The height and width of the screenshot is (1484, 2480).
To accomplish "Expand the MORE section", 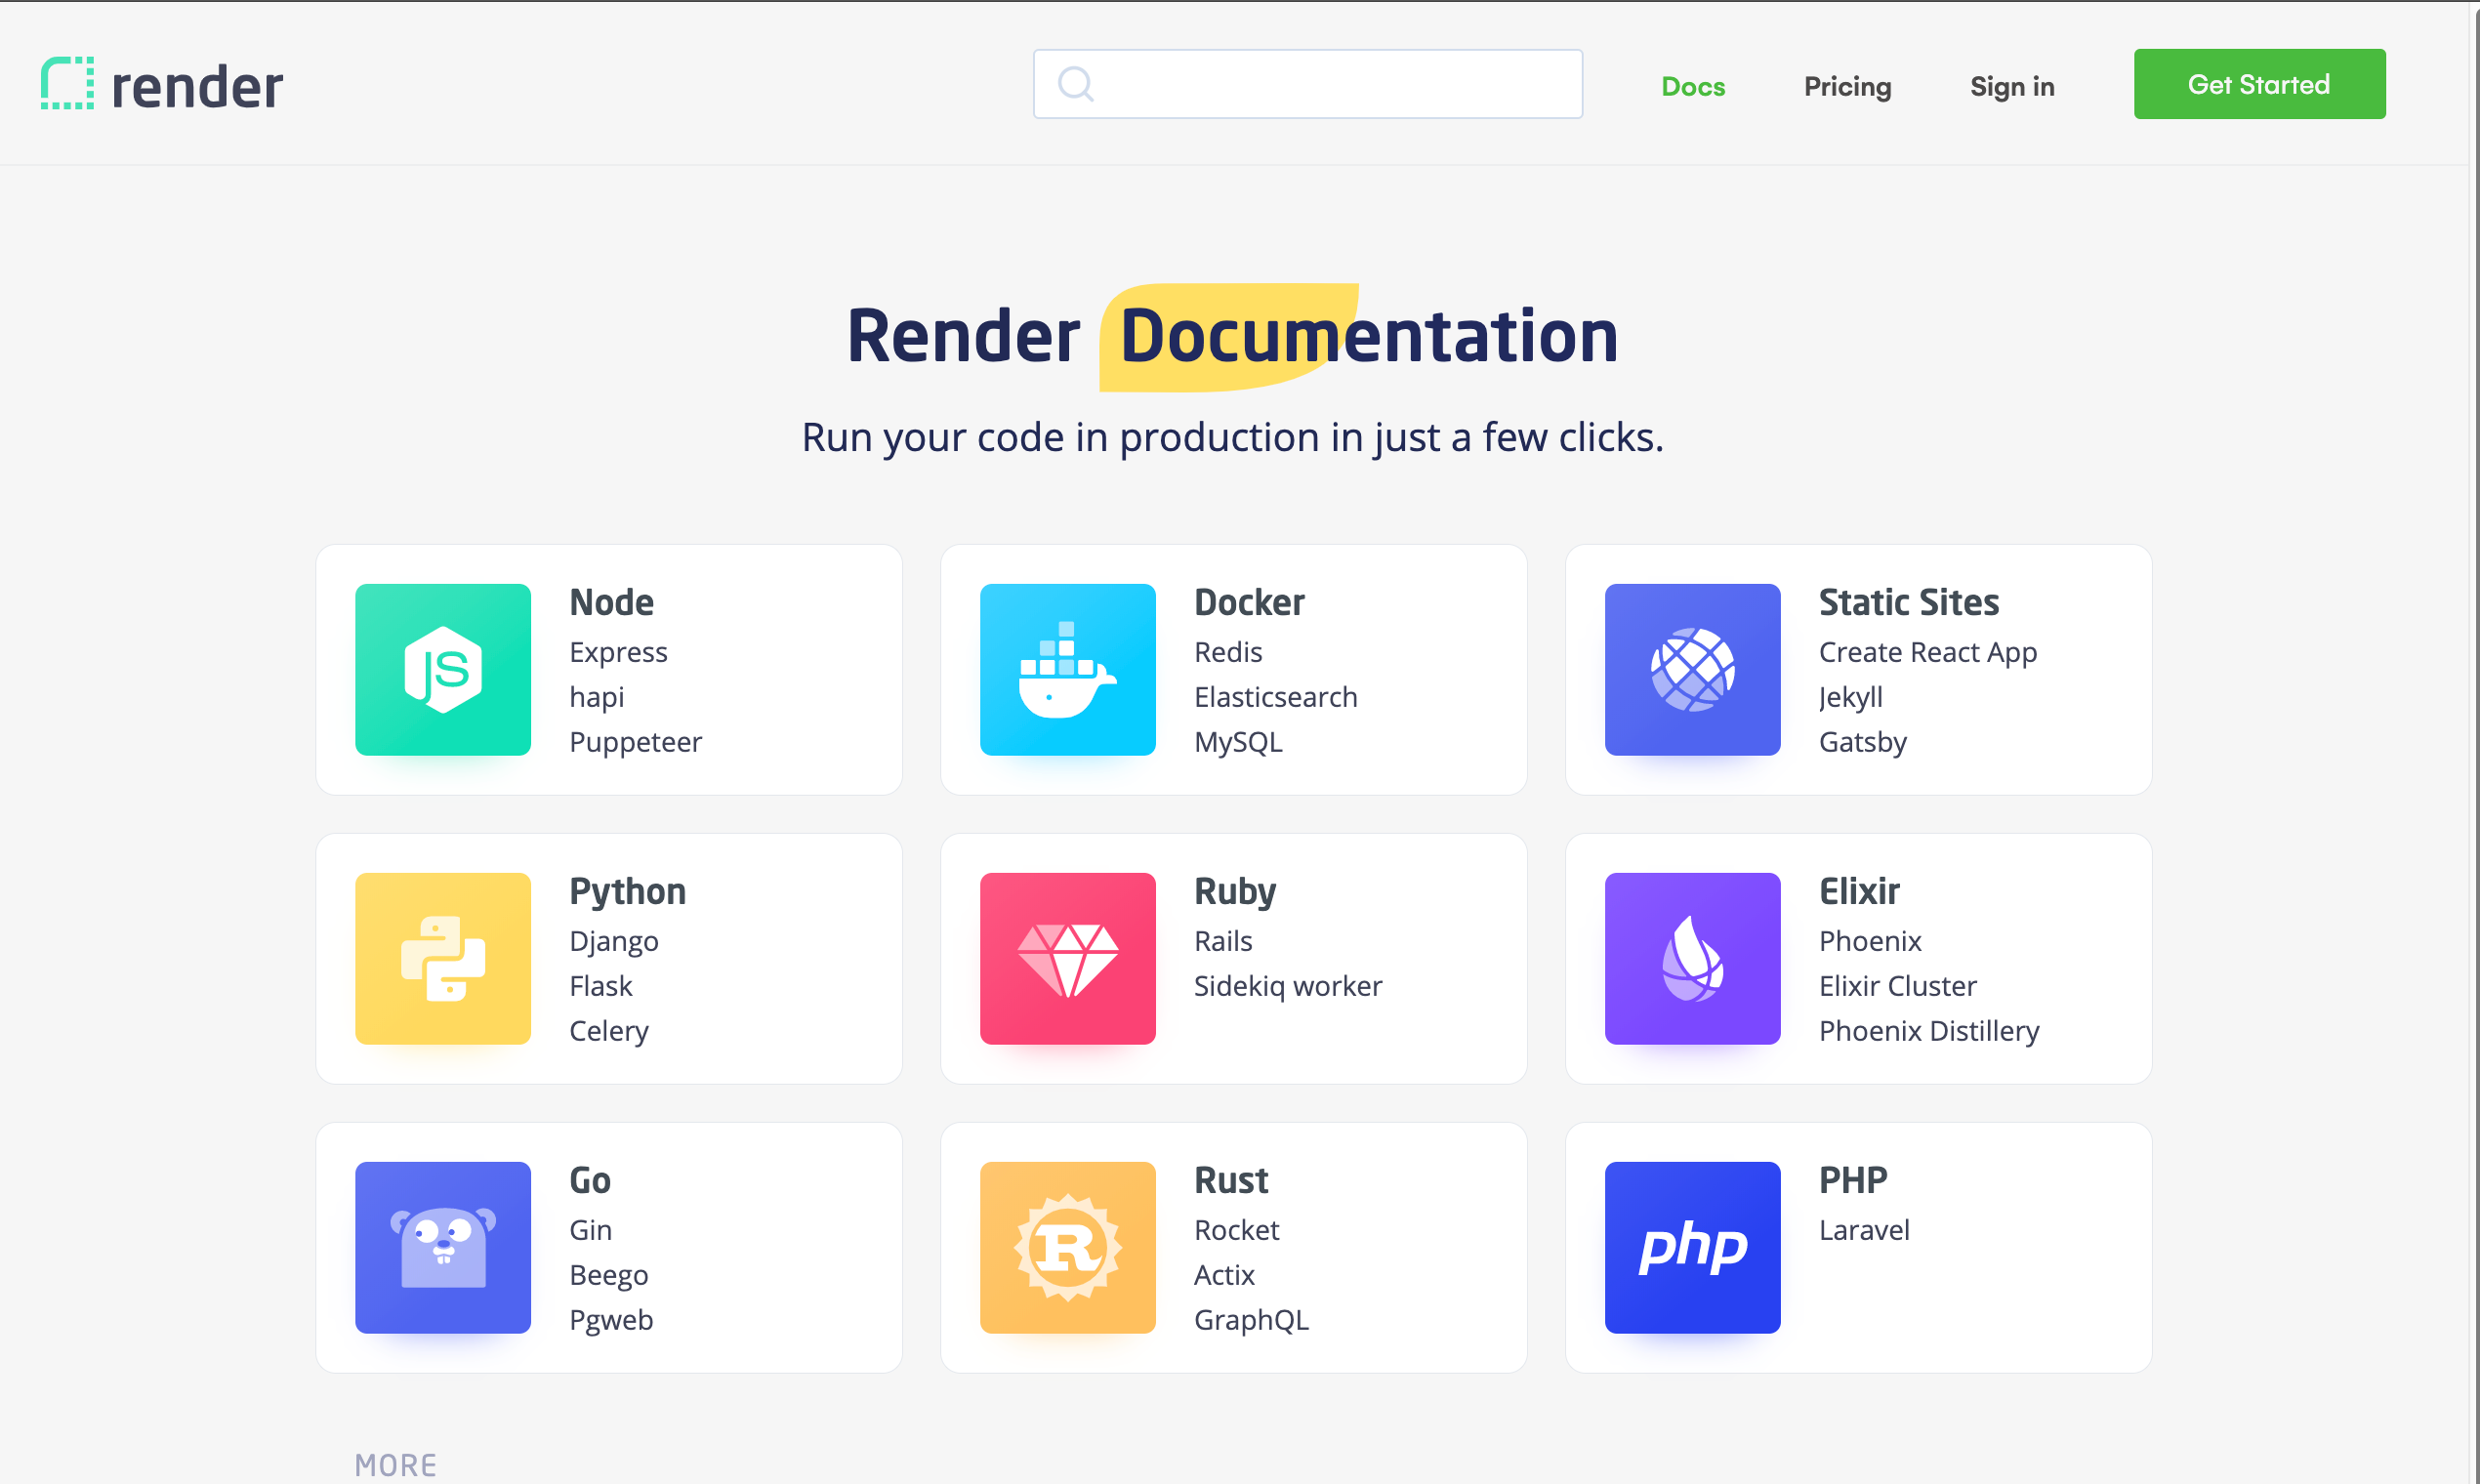I will (x=396, y=1464).
